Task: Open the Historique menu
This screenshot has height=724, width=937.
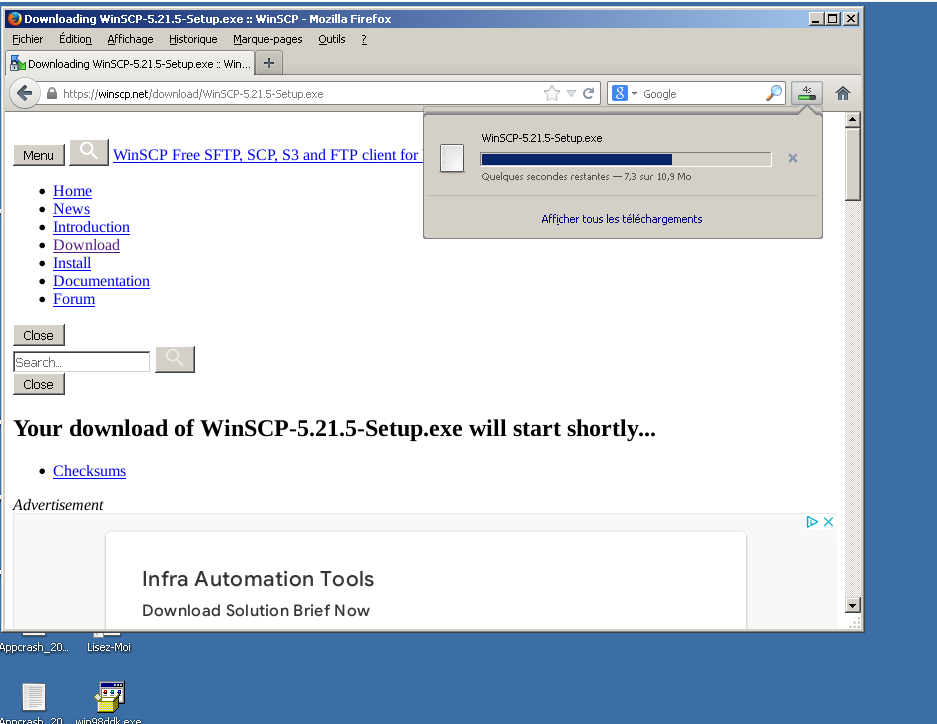Action: point(193,39)
